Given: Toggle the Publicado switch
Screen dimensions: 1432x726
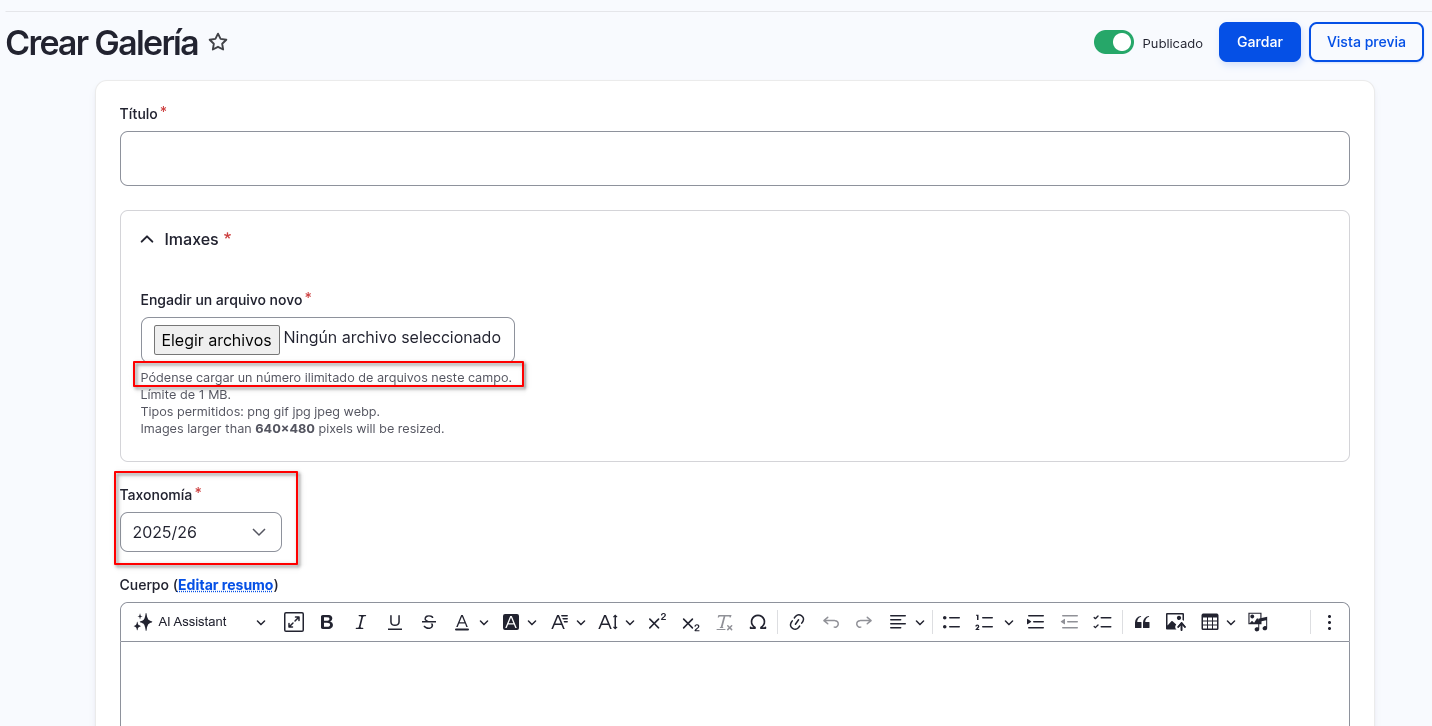Looking at the screenshot, I should tap(1113, 42).
